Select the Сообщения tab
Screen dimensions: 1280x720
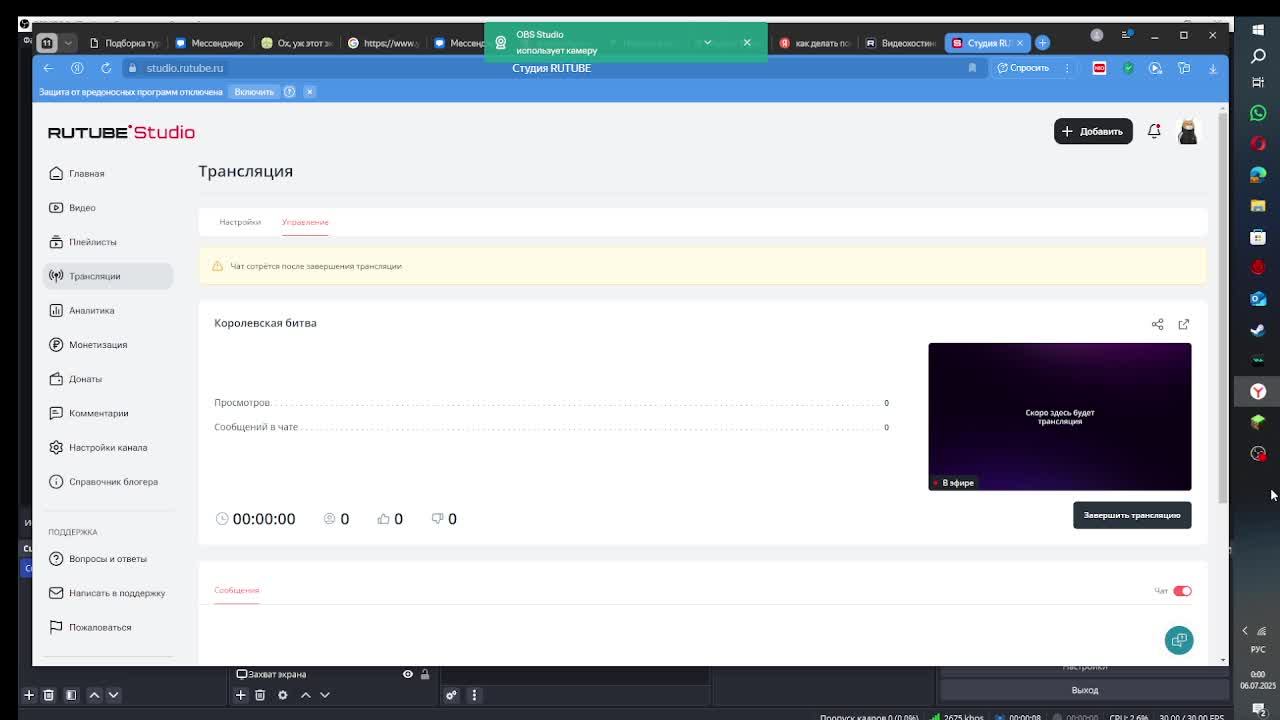tap(236, 590)
